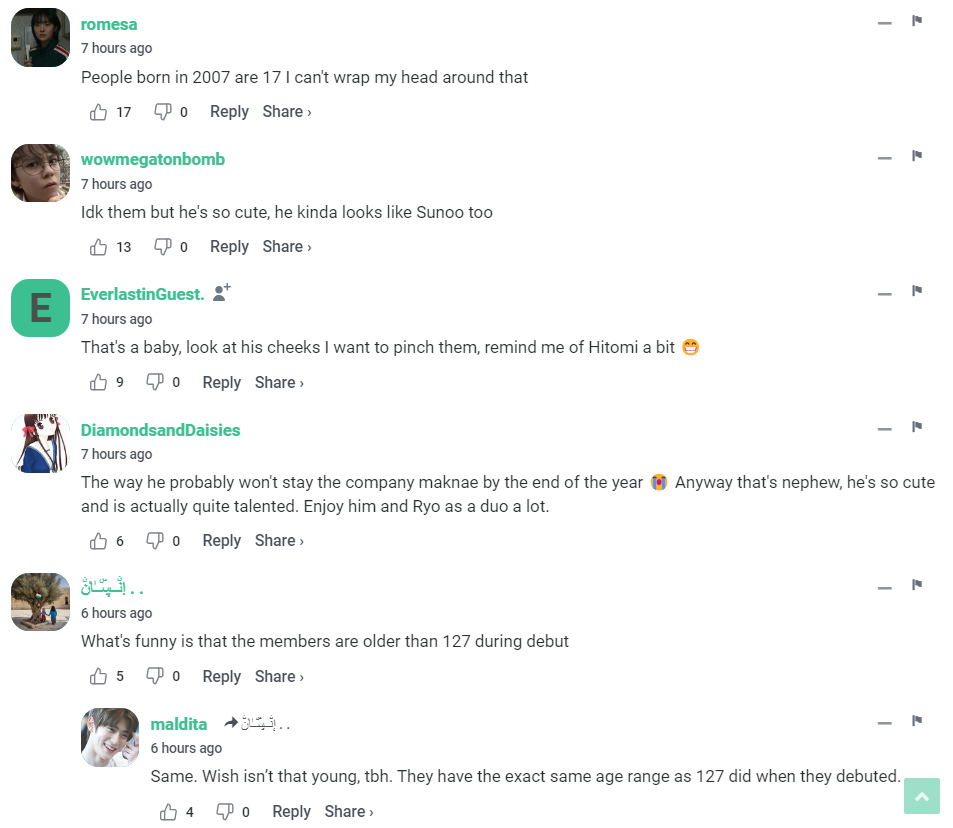The width and height of the screenshot is (953, 828).
Task: Collapse romesa's comment thread
Action: 884,23
